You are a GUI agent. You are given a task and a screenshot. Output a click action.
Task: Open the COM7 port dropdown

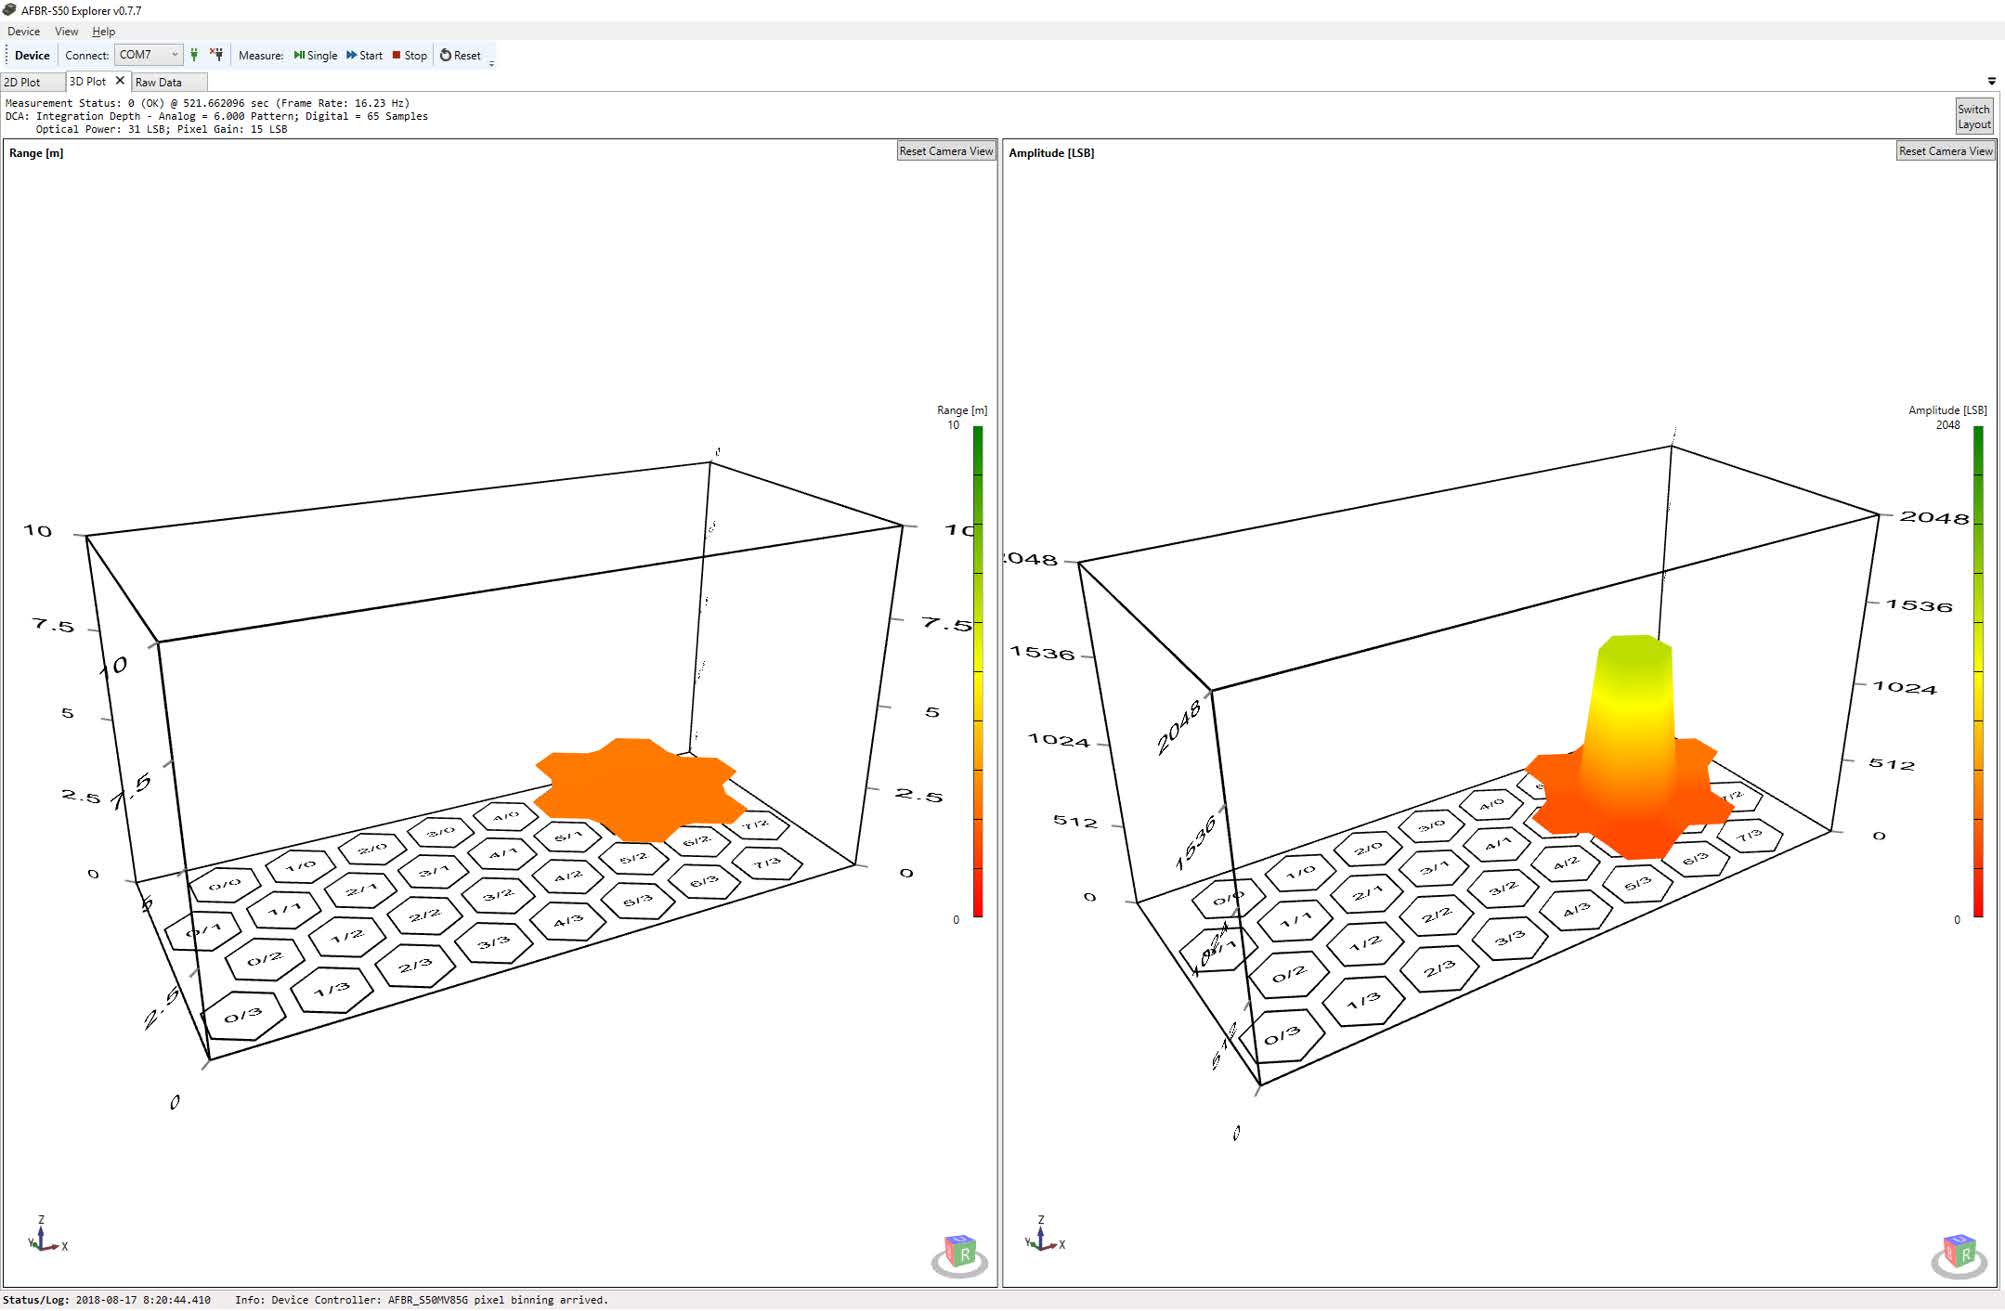pos(174,55)
